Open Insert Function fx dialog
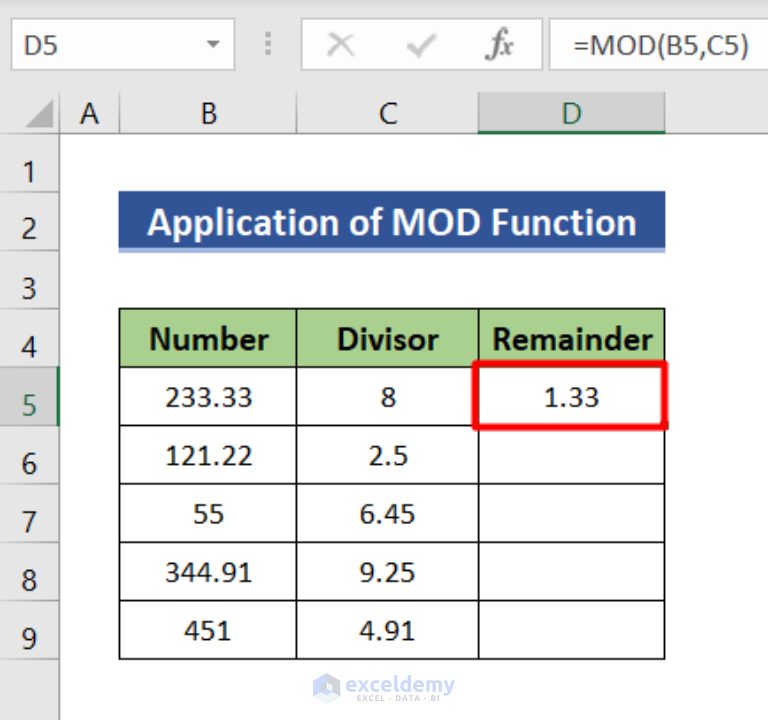 (x=499, y=45)
